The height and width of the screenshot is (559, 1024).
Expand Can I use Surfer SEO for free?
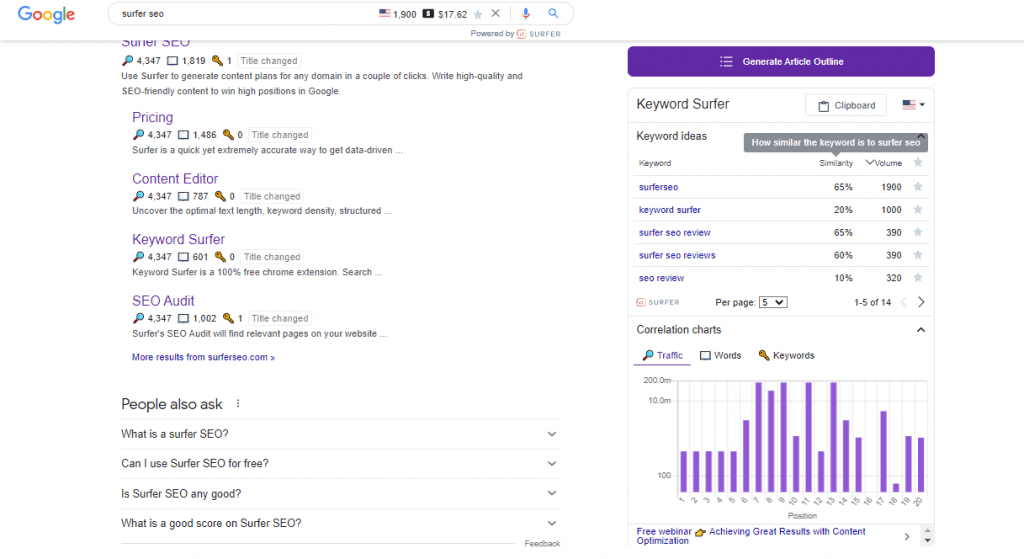click(x=340, y=464)
